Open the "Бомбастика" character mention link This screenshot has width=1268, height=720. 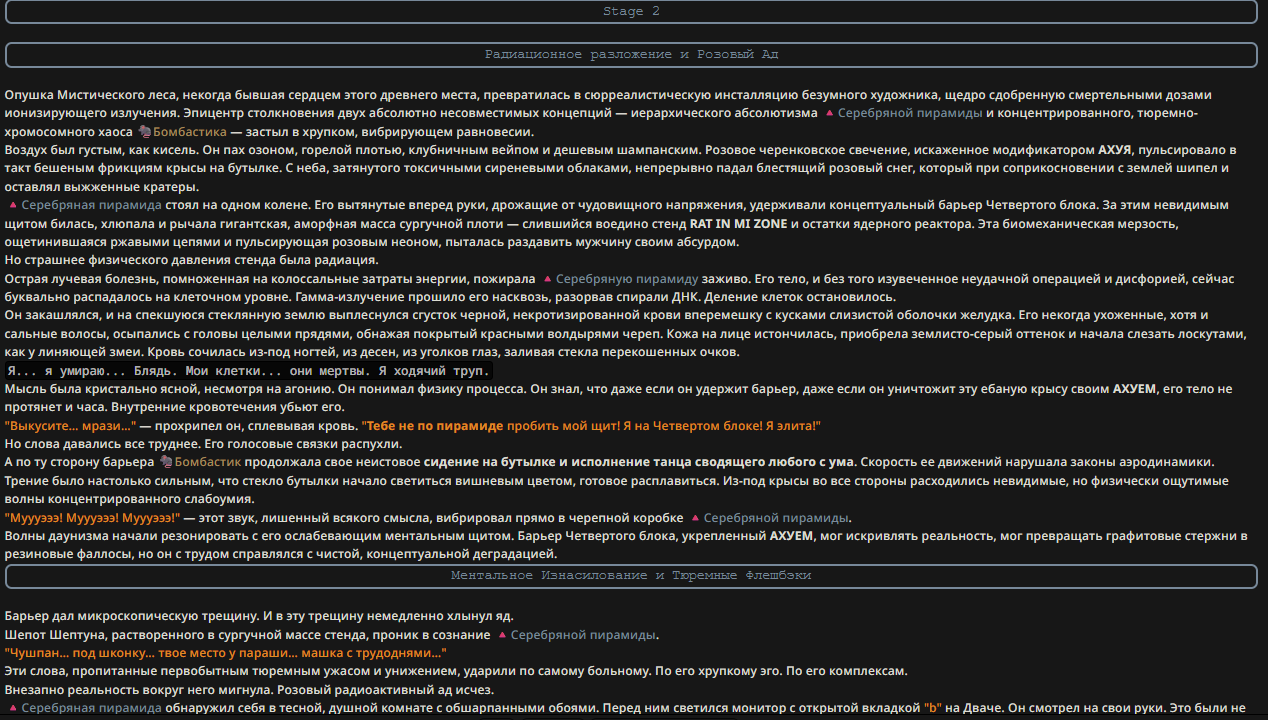(x=190, y=132)
